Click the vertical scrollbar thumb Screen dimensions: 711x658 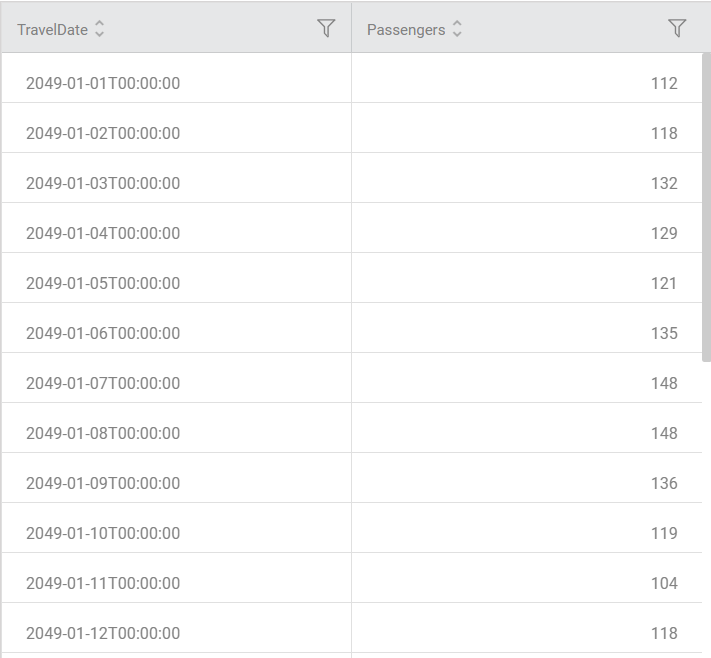706,207
